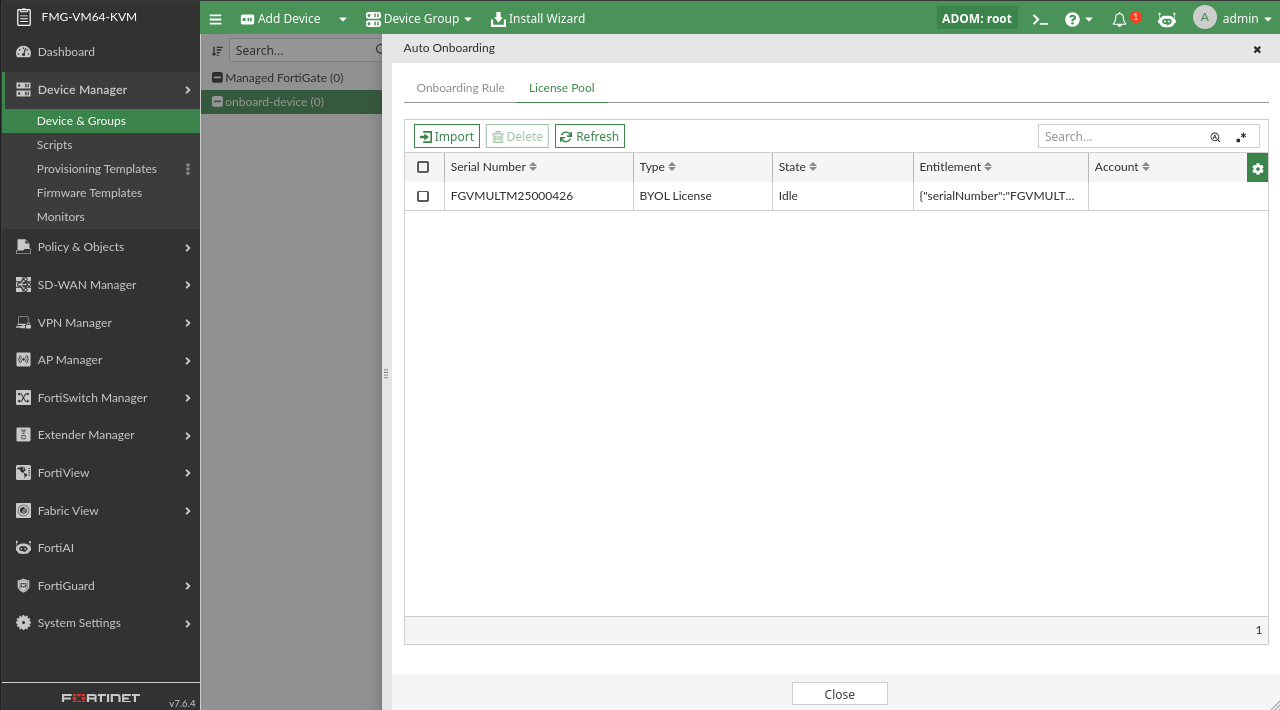The height and width of the screenshot is (710, 1280).
Task: Click the Device Manager sidebar icon
Action: point(23,90)
